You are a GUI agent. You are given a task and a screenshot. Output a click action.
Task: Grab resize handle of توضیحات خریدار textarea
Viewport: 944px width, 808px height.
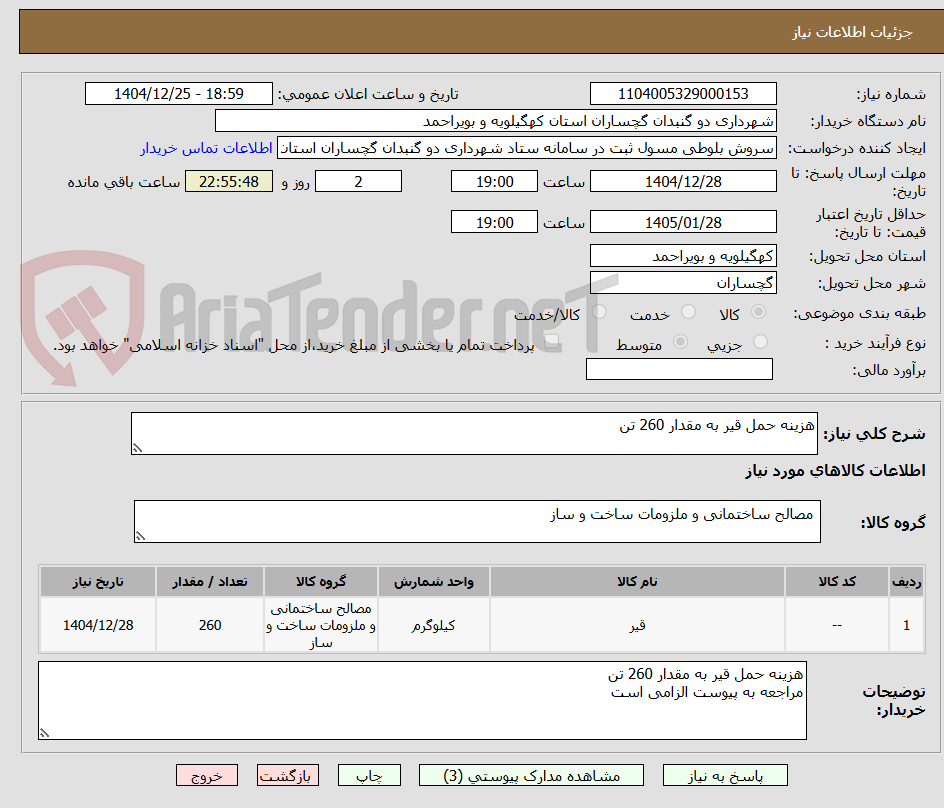click(x=45, y=733)
